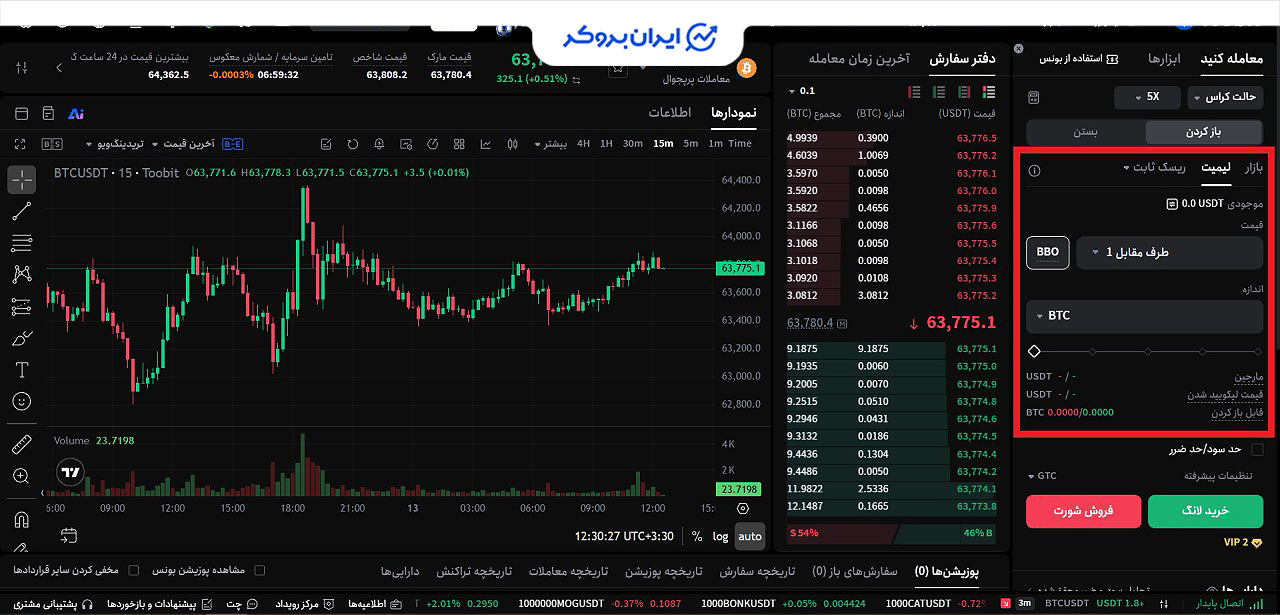1280x615 pixels.
Task: Toggle the log scale button
Action: (721, 536)
